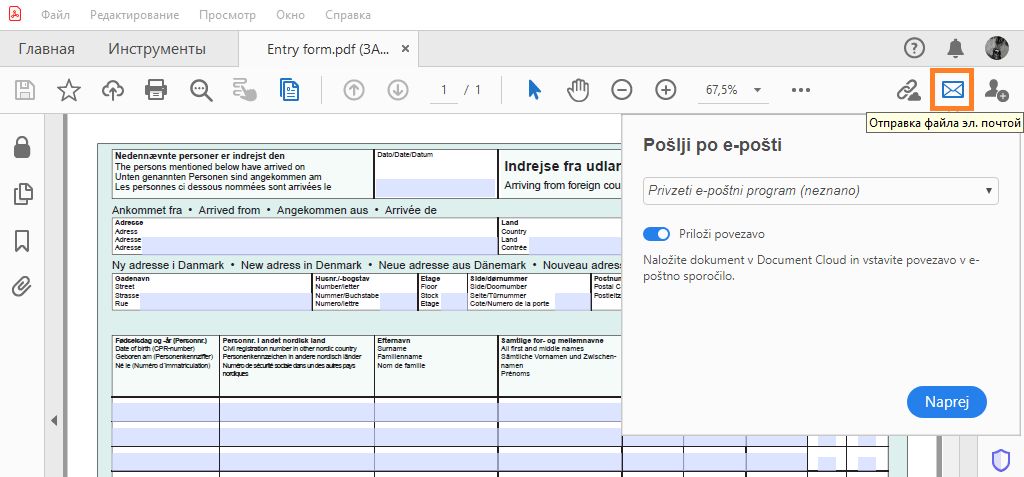Open attachments paperclip panel
The image size is (1024, 477).
22,286
